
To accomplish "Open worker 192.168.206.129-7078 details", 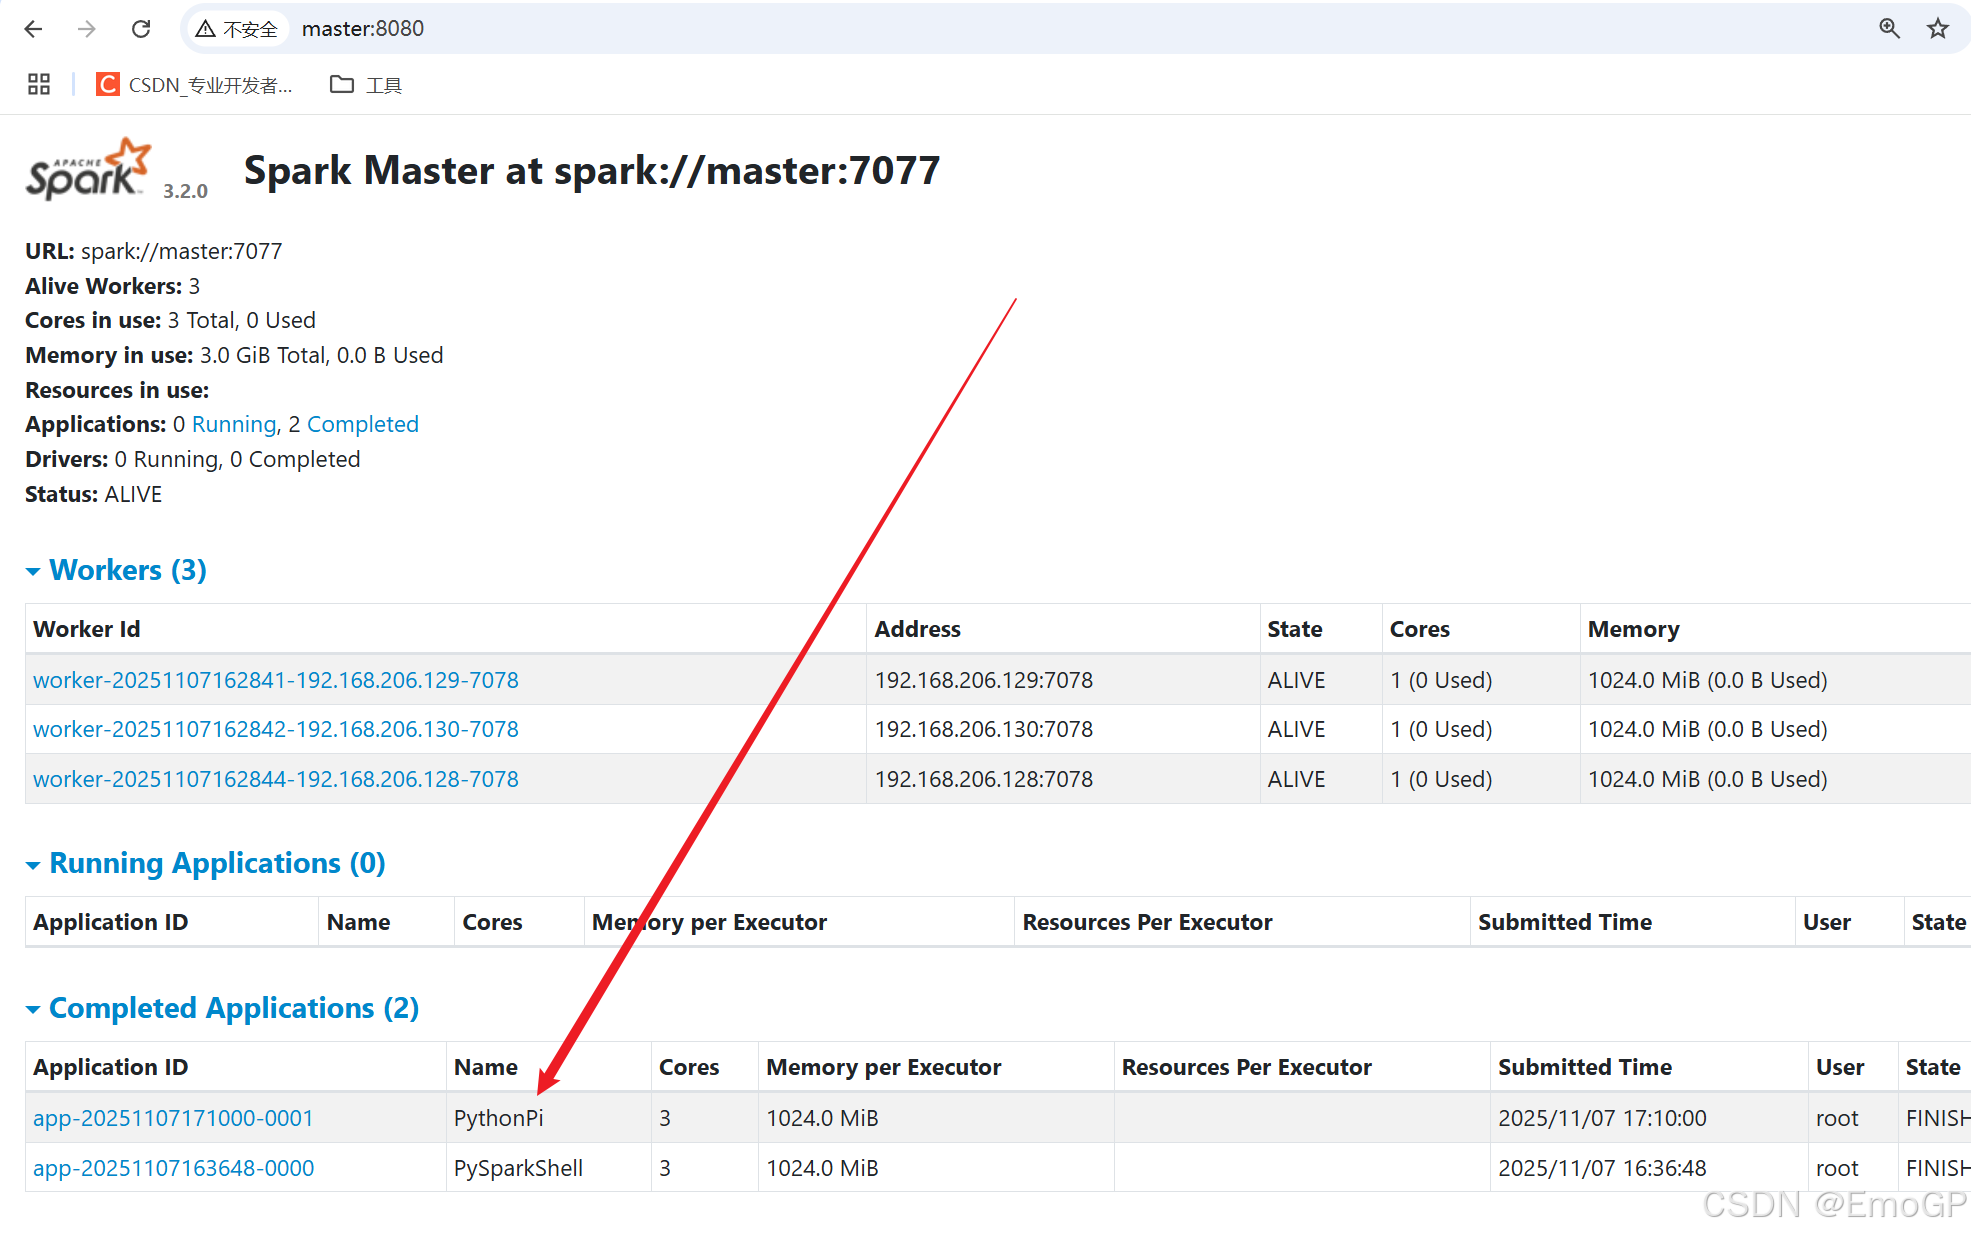I will (275, 680).
